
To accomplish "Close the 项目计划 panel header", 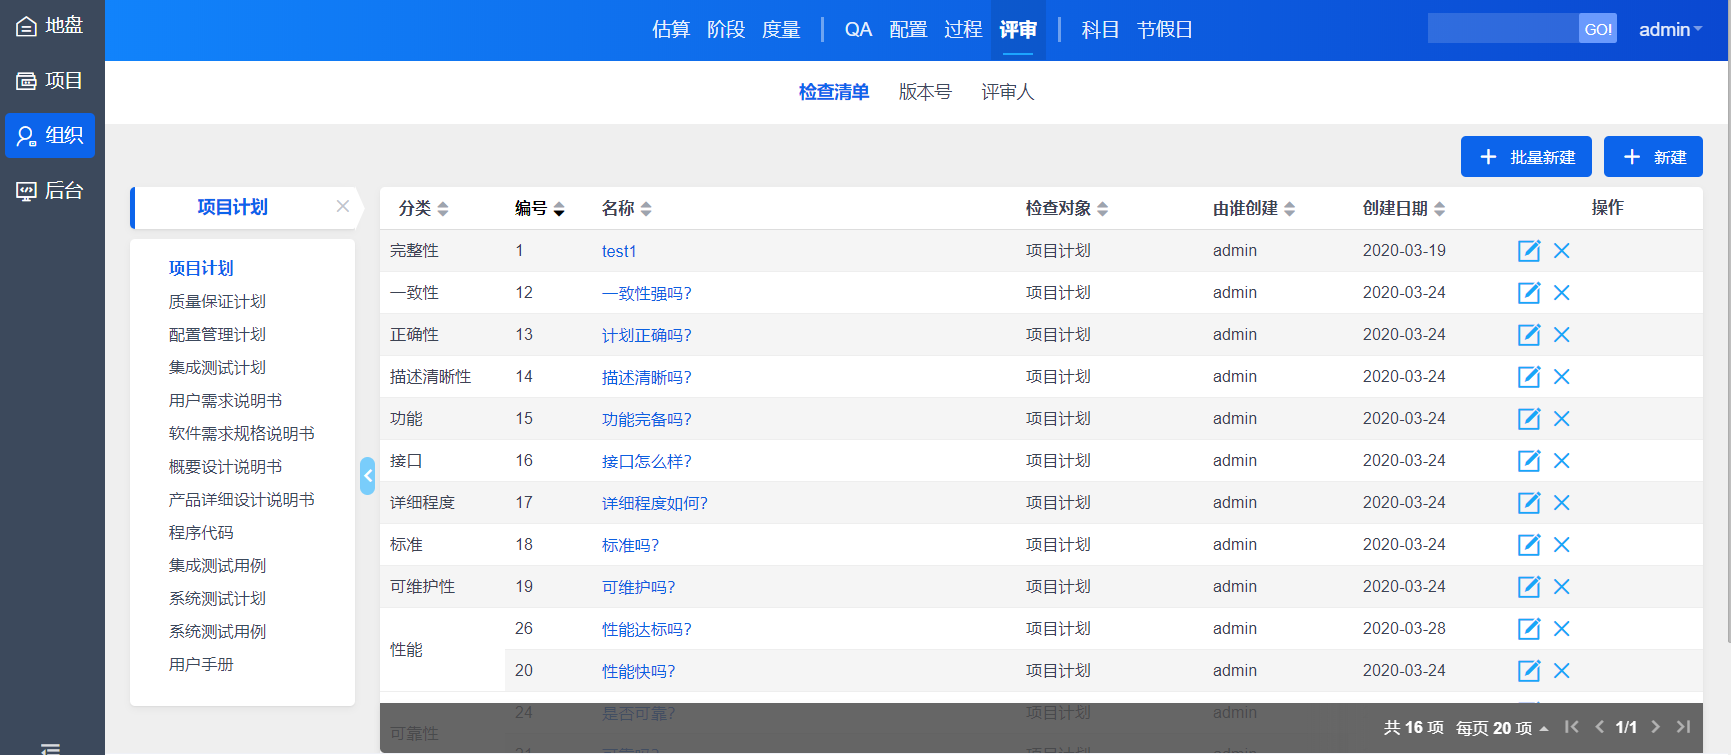I will click(343, 206).
